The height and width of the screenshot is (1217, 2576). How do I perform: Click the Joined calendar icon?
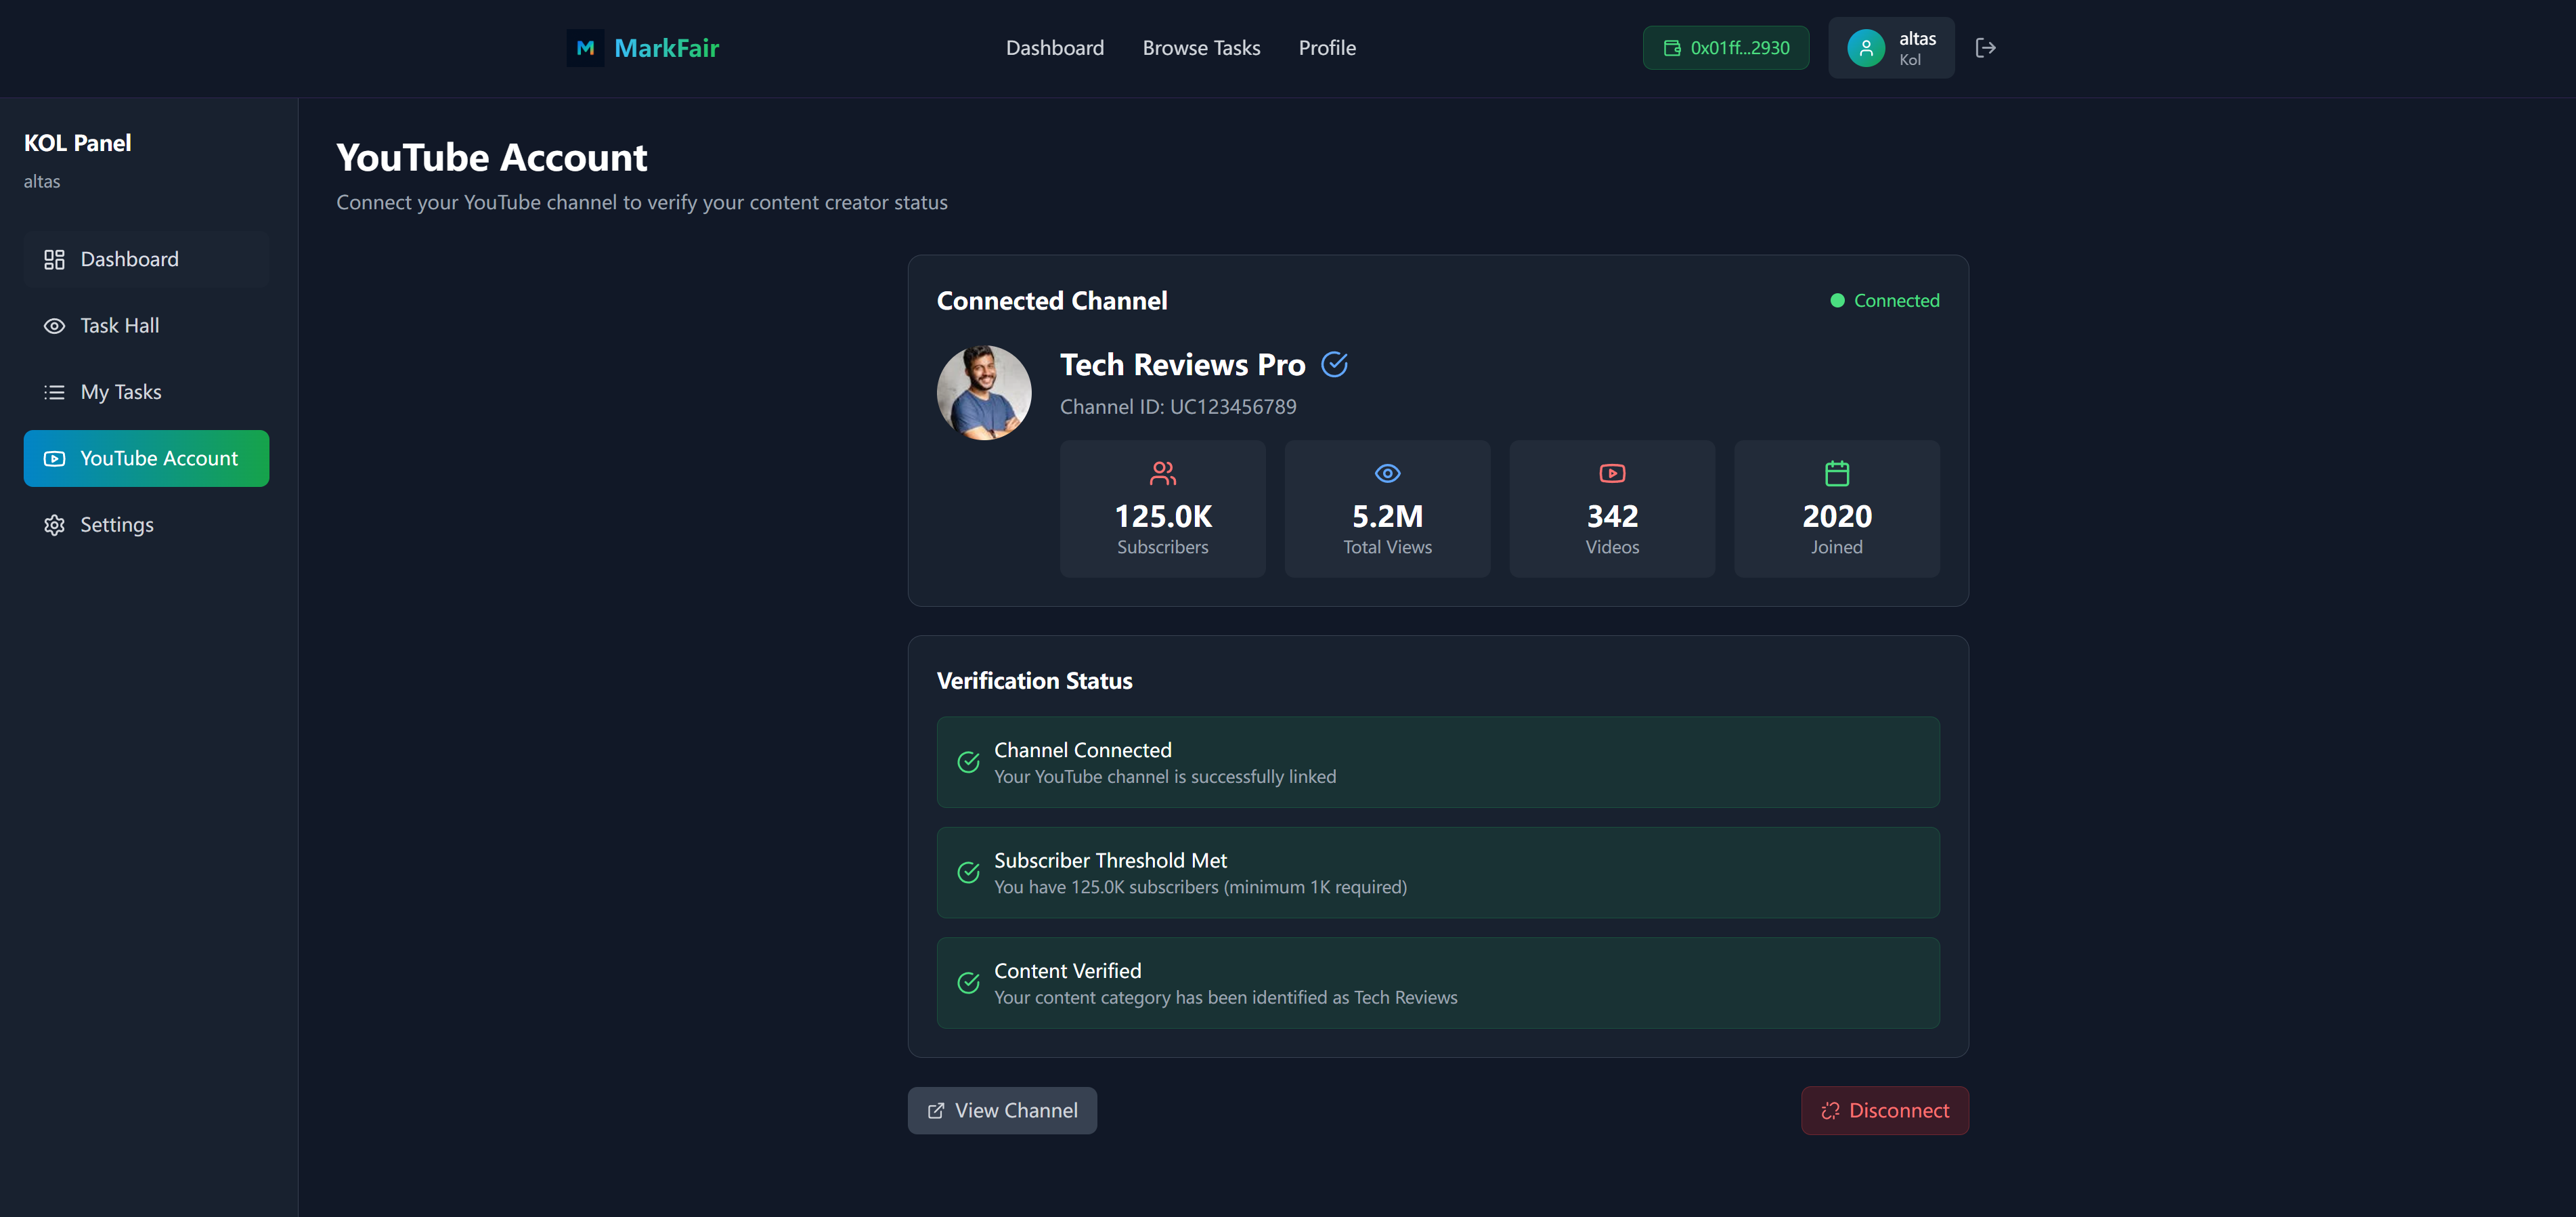1836,473
